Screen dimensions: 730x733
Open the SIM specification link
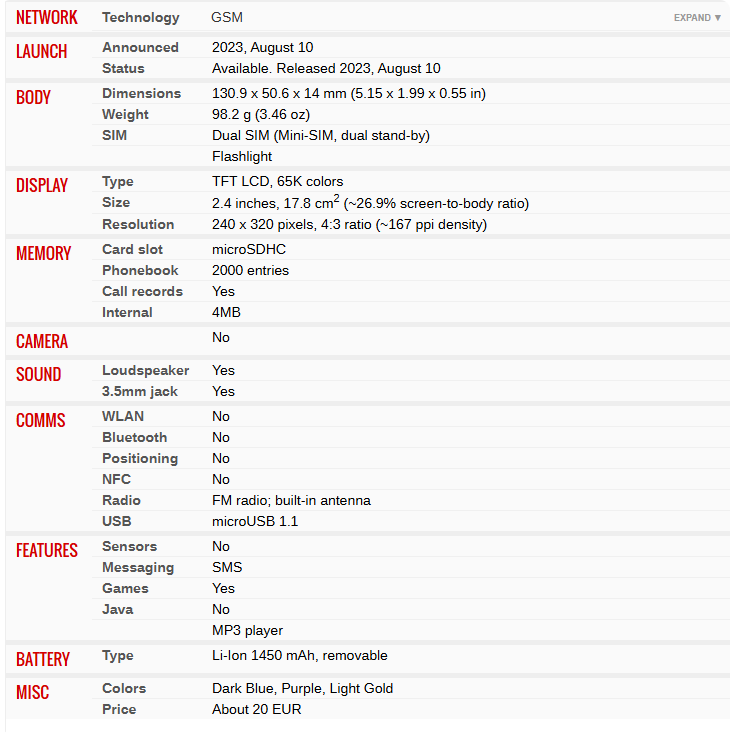click(x=114, y=135)
